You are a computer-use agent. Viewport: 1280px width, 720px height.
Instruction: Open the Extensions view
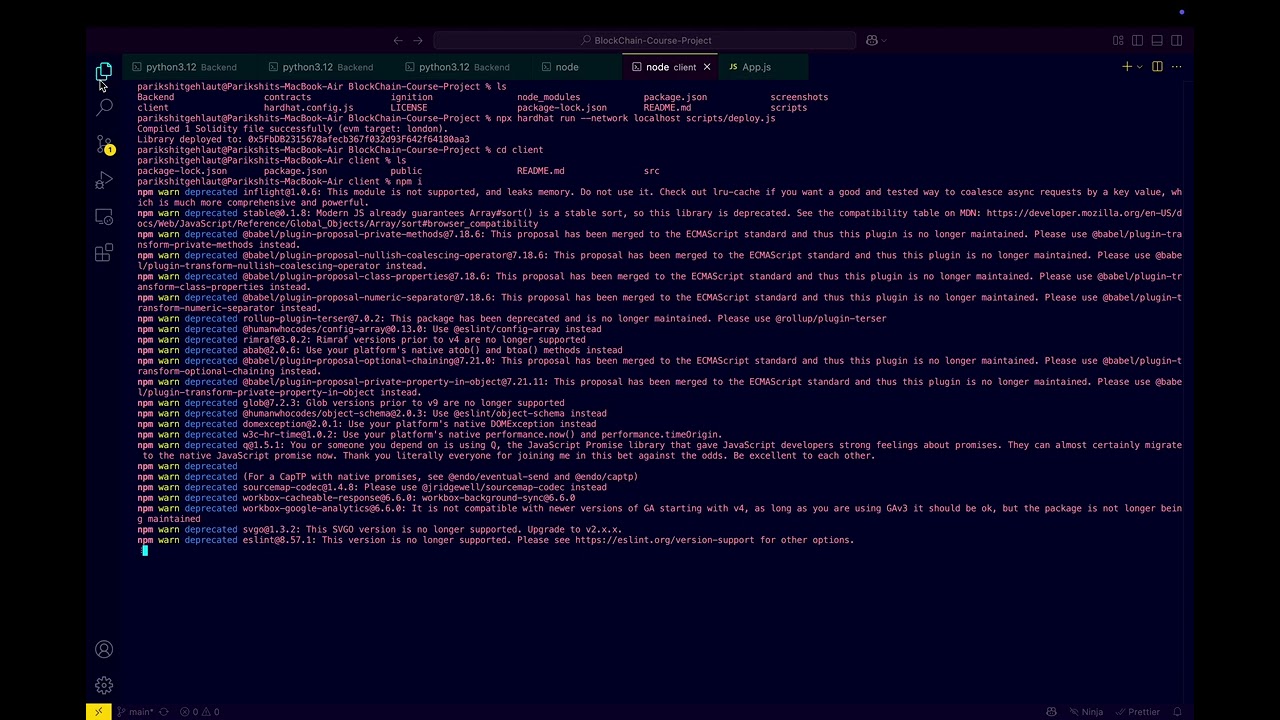[104, 253]
